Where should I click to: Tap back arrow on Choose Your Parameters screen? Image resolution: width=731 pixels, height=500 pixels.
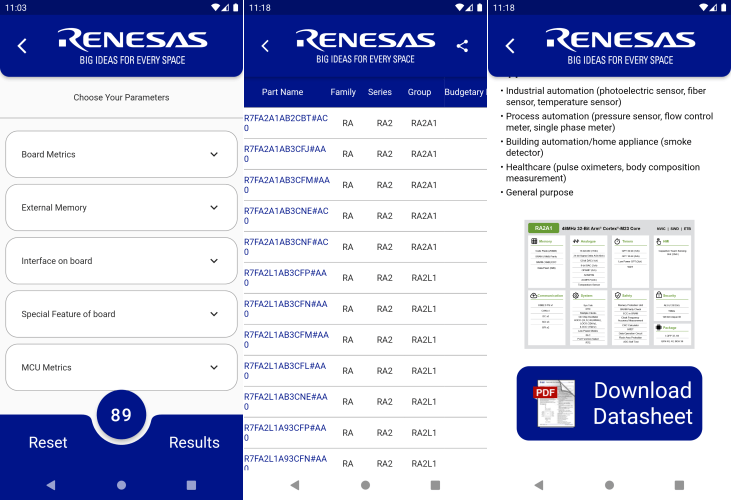tap(22, 46)
